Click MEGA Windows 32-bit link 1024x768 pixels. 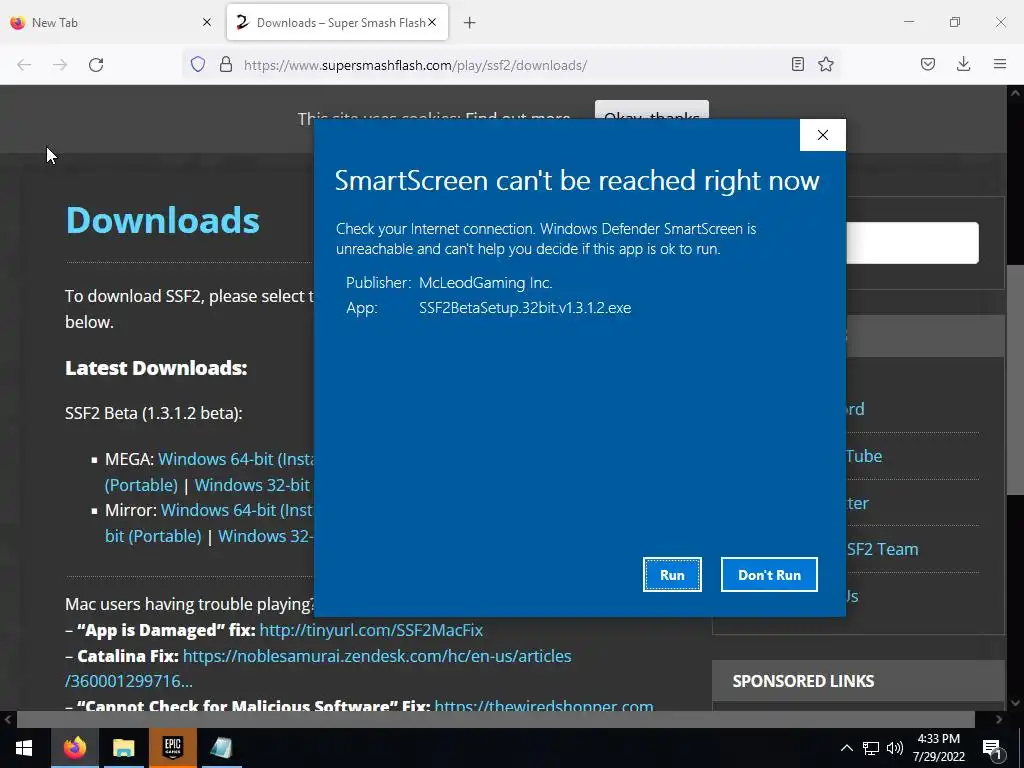pyautogui.click(x=252, y=485)
